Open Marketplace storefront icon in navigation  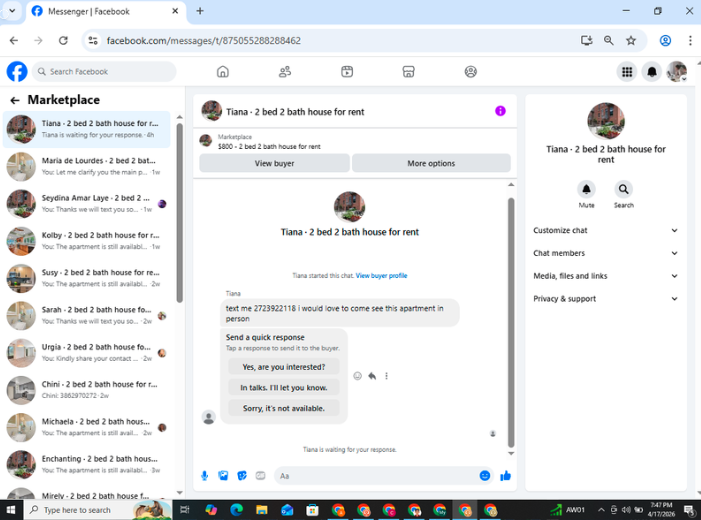[409, 72]
